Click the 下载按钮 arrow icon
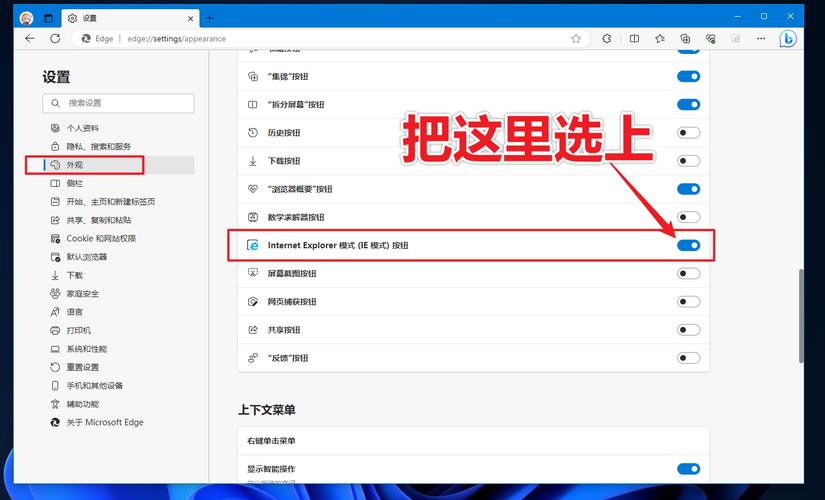This screenshot has width=825, height=500. pyautogui.click(x=253, y=161)
